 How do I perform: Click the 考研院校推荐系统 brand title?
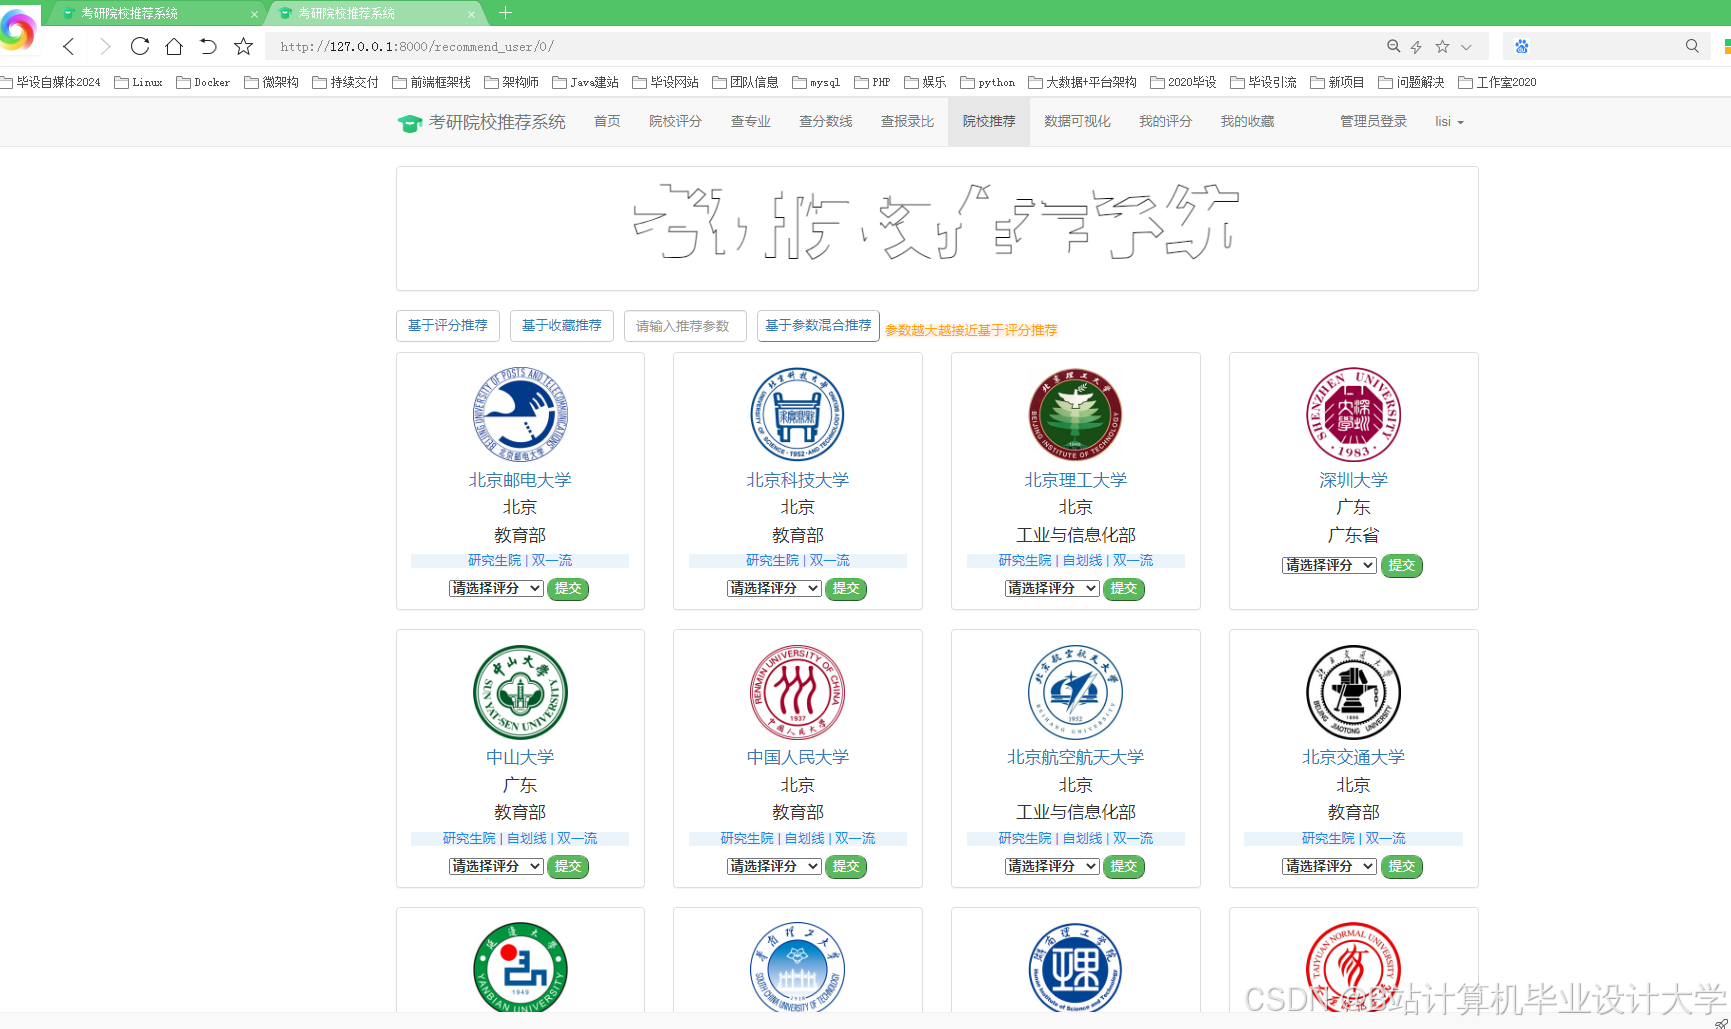[497, 122]
